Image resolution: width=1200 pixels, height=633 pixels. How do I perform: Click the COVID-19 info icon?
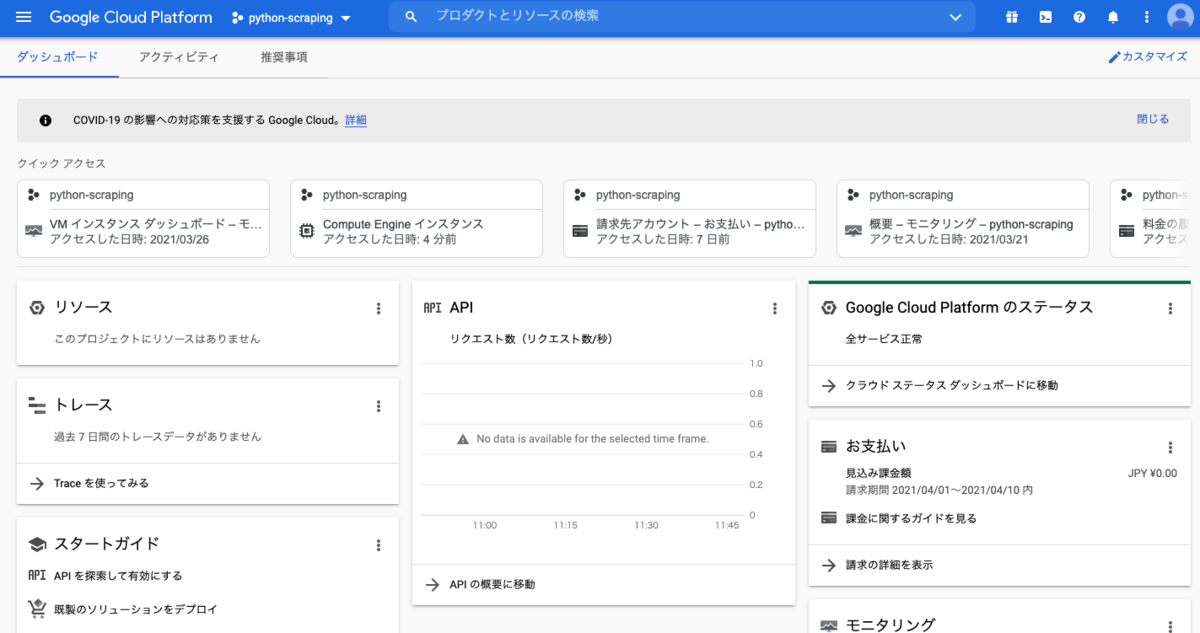tap(45, 120)
